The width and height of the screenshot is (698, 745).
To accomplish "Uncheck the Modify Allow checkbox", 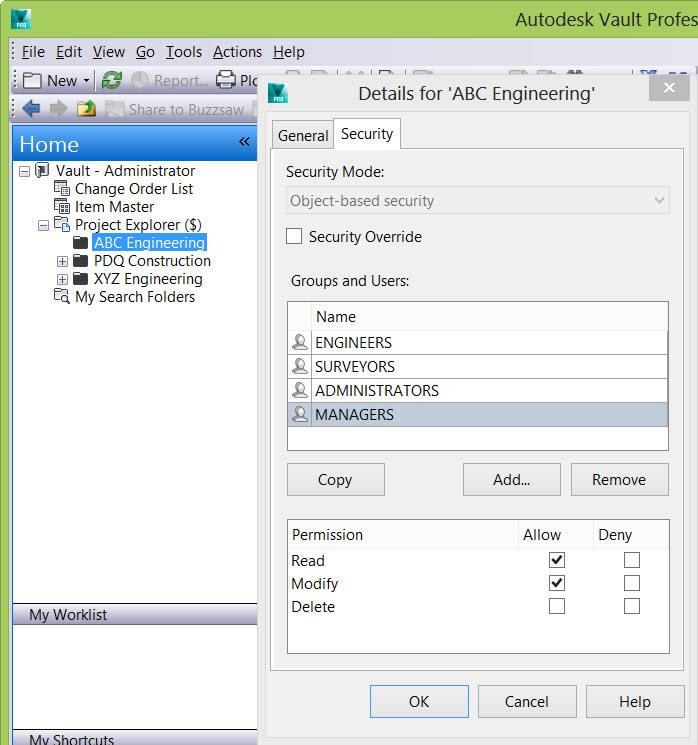I will pyautogui.click(x=557, y=583).
